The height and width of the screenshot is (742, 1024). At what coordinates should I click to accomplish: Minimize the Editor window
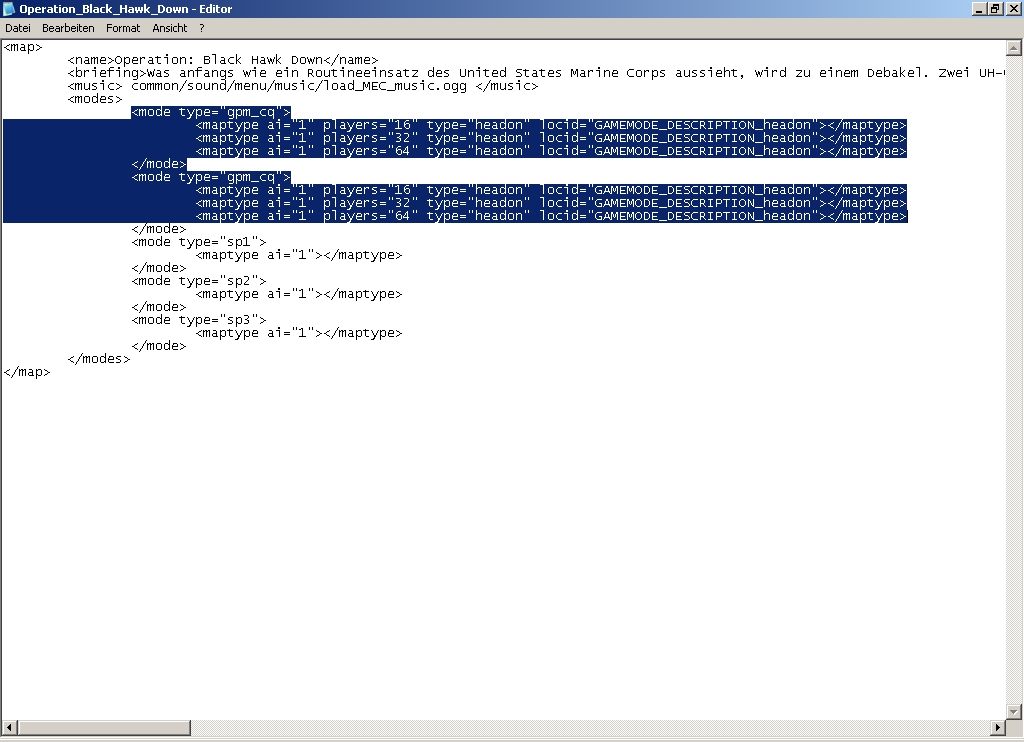(978, 9)
